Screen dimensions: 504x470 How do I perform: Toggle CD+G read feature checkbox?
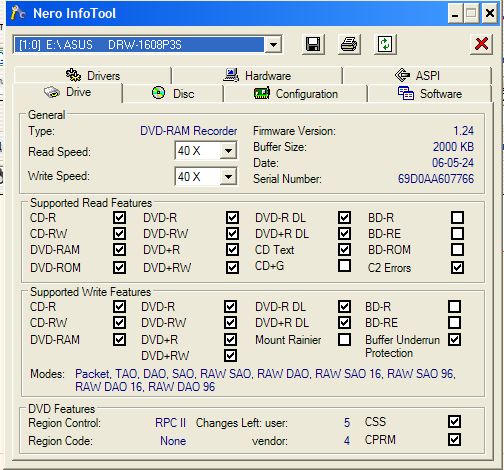[344, 266]
